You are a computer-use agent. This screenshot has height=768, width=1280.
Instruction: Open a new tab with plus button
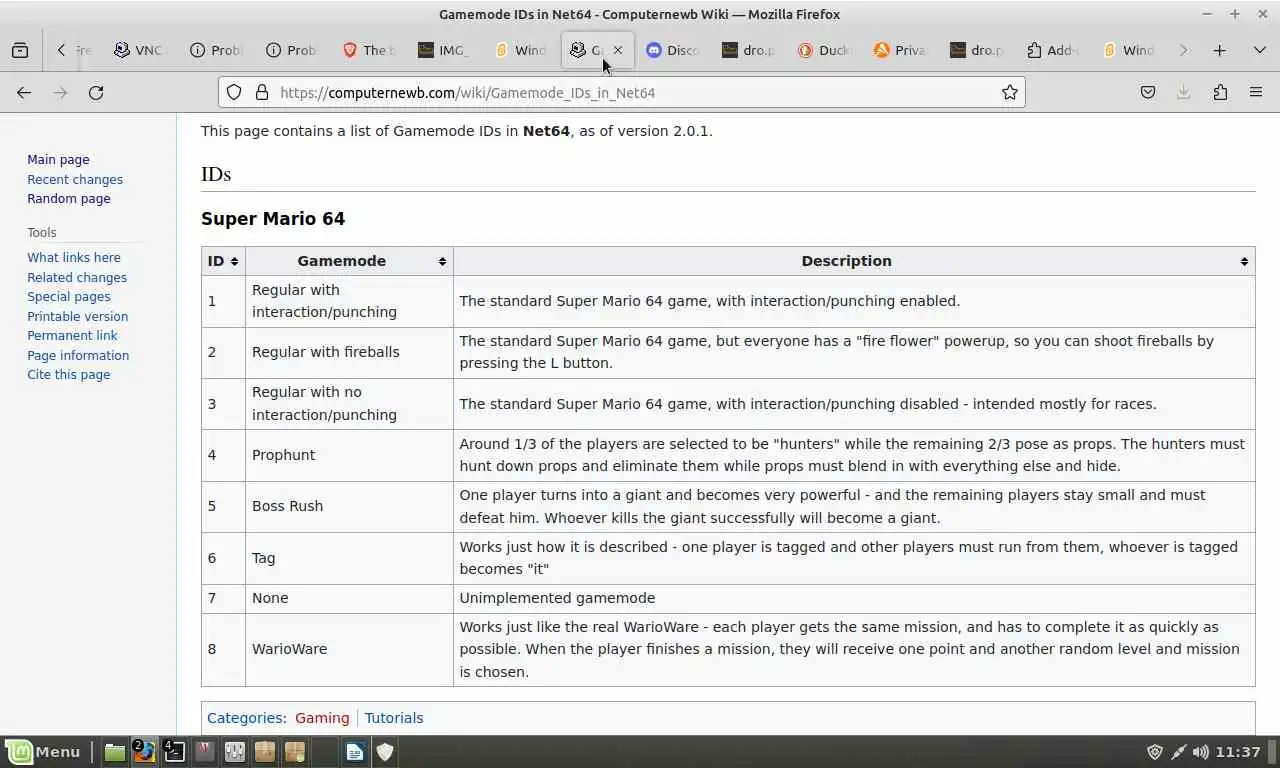(x=1219, y=50)
